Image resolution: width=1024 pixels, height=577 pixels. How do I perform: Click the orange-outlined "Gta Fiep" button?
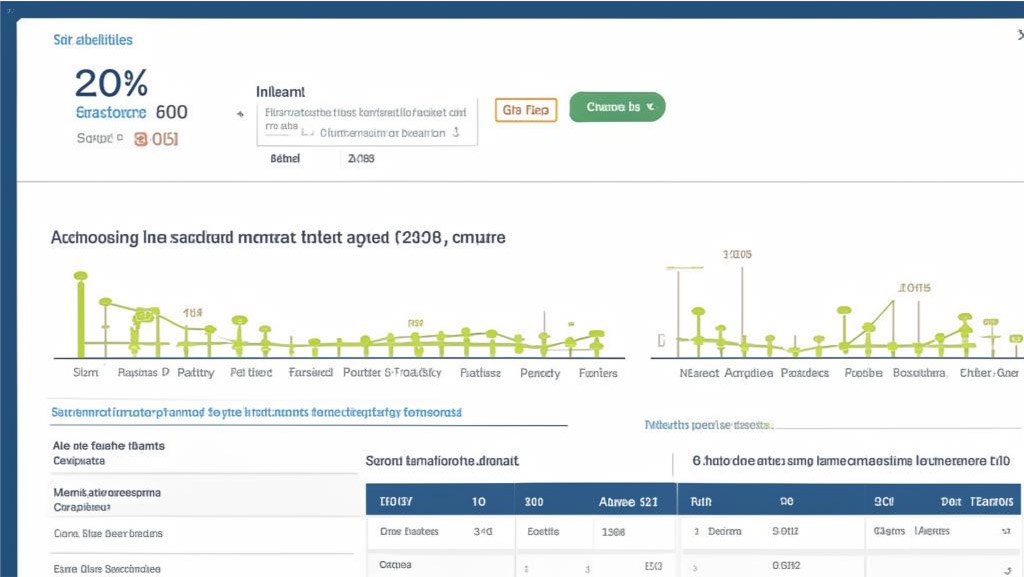[x=526, y=110]
